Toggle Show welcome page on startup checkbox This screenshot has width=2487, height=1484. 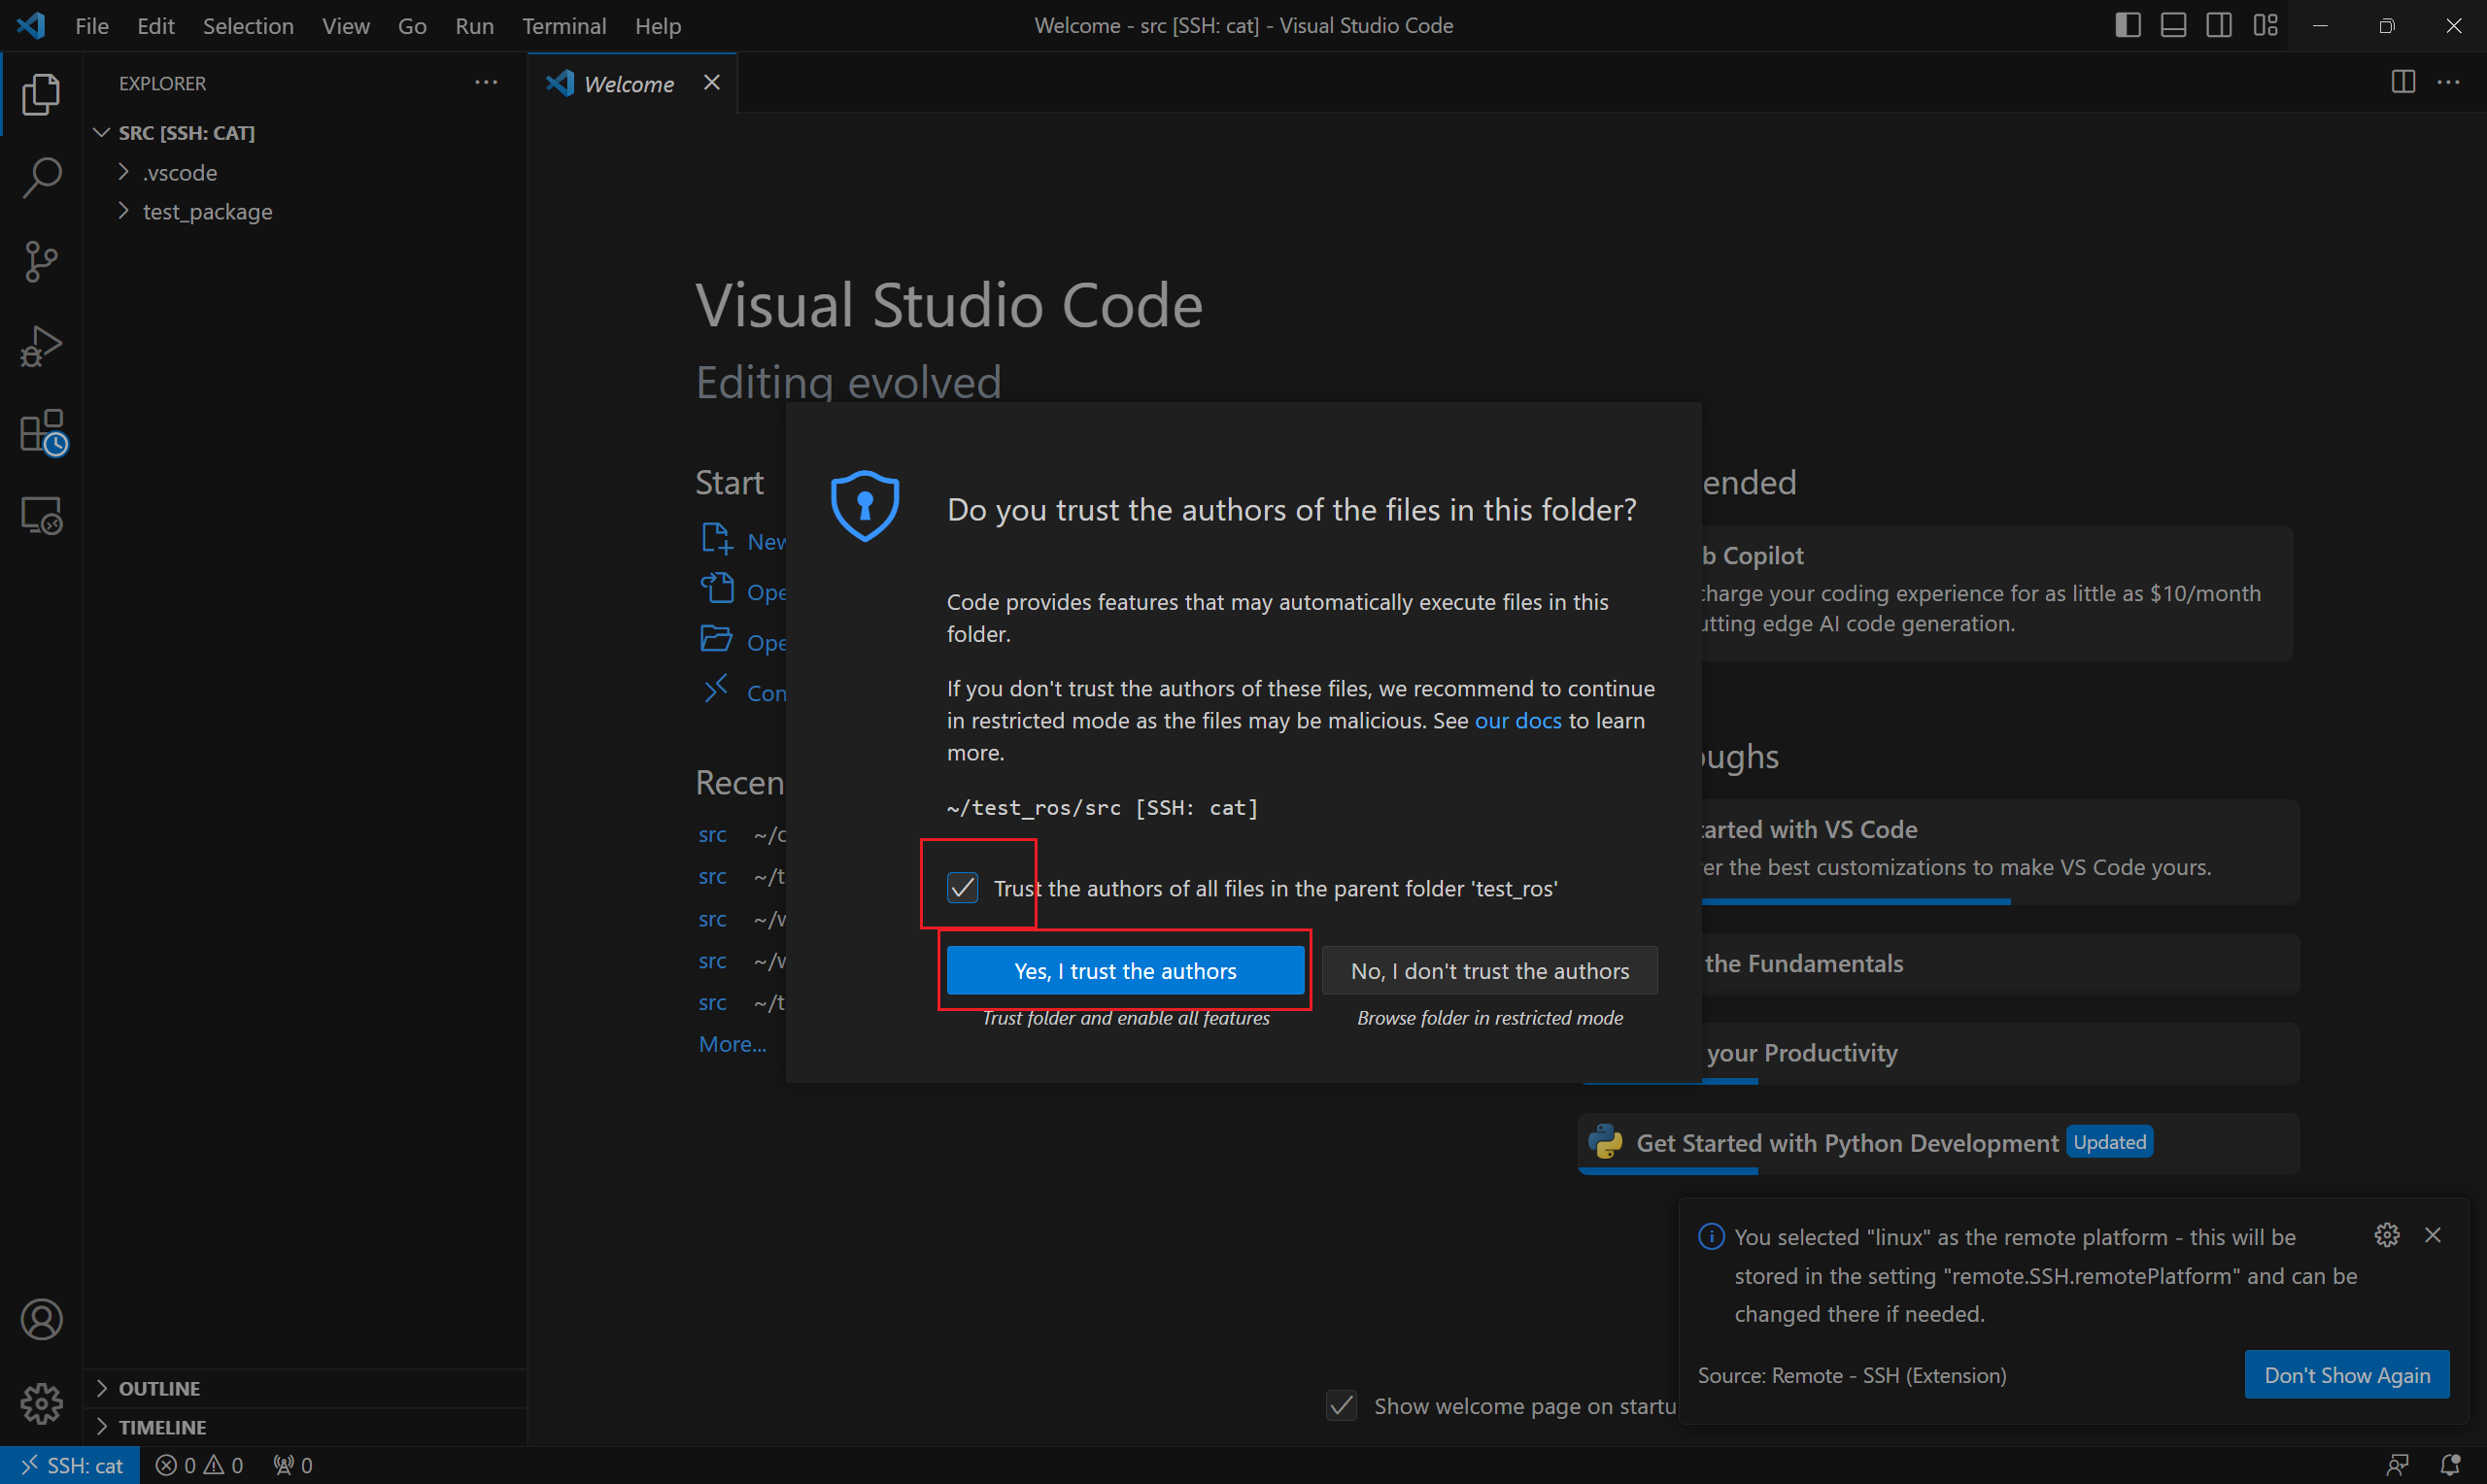[x=1341, y=1405]
